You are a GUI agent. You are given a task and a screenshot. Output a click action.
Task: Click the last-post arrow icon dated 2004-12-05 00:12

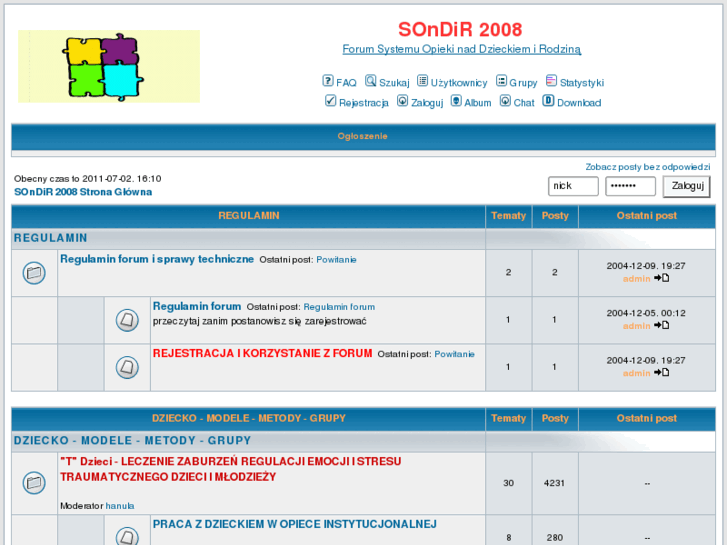point(662,325)
